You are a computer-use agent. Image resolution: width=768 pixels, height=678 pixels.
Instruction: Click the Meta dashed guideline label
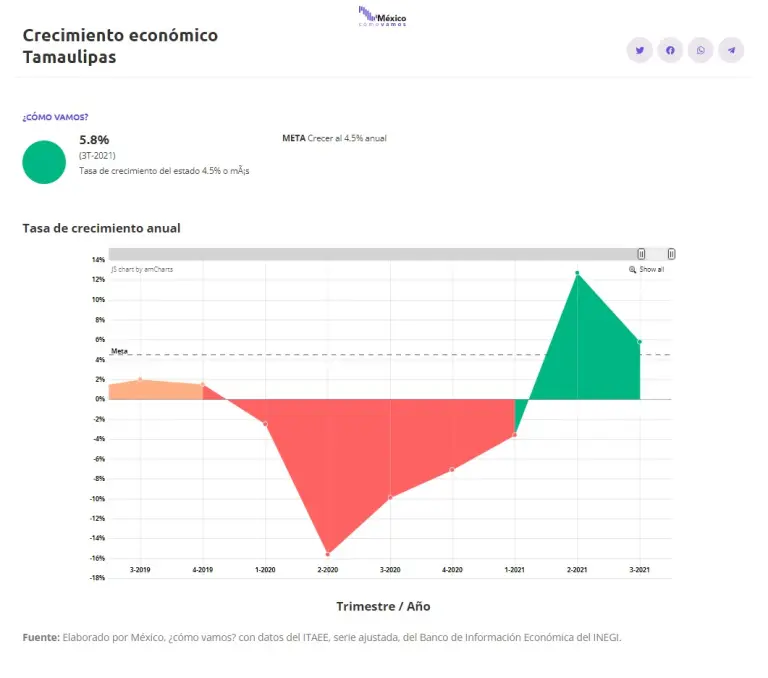(120, 351)
